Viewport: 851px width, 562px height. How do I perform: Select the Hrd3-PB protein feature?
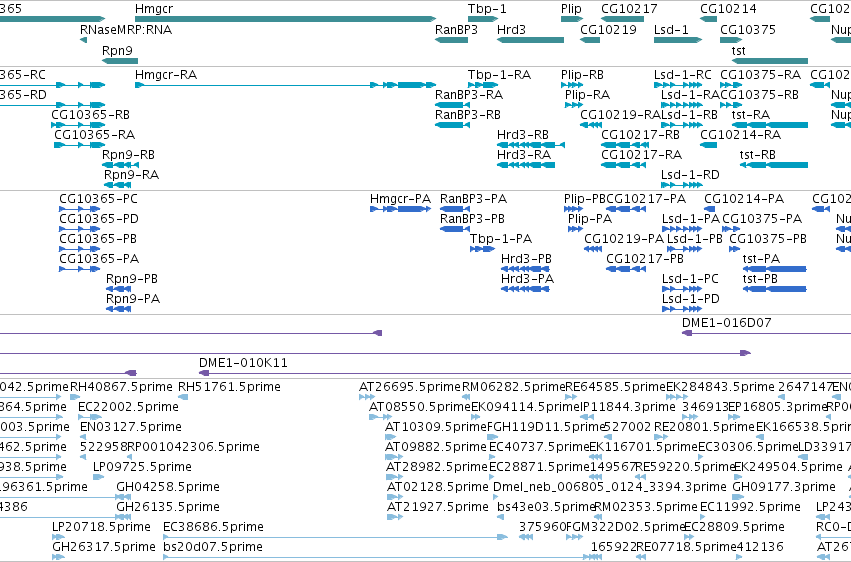525,269
